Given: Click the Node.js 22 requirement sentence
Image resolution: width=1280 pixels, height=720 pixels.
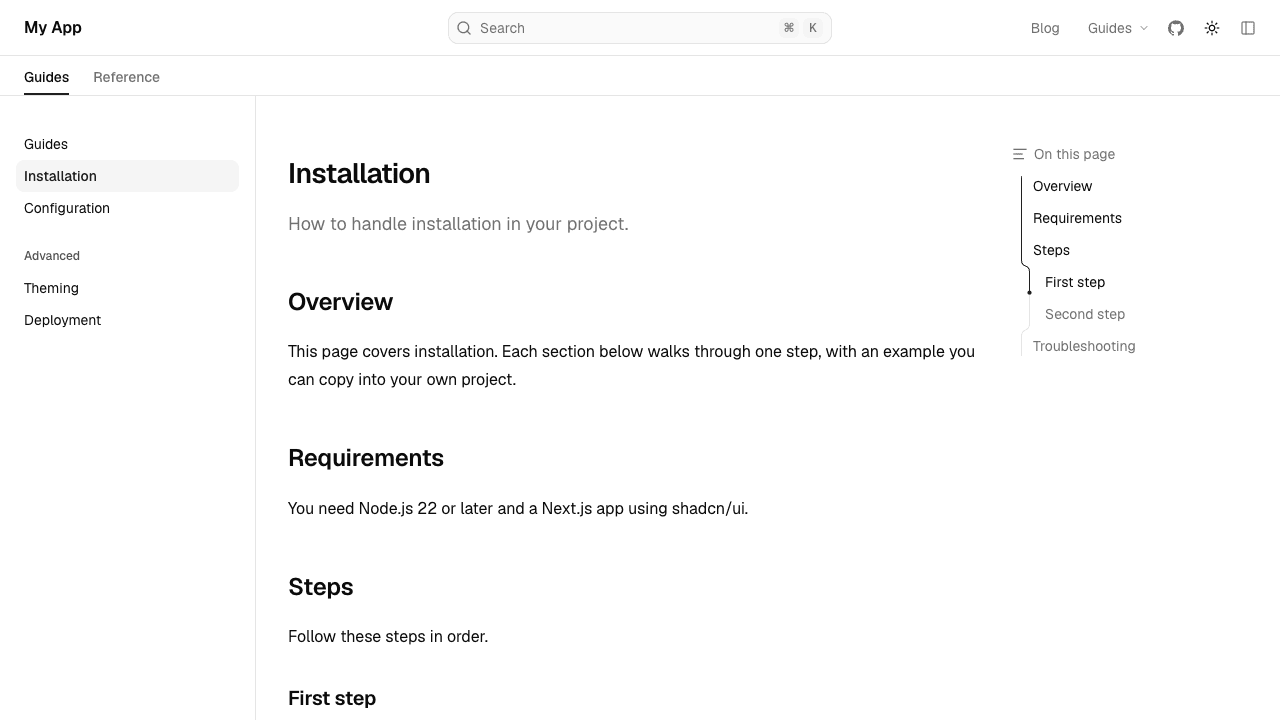Looking at the screenshot, I should click(x=518, y=509).
